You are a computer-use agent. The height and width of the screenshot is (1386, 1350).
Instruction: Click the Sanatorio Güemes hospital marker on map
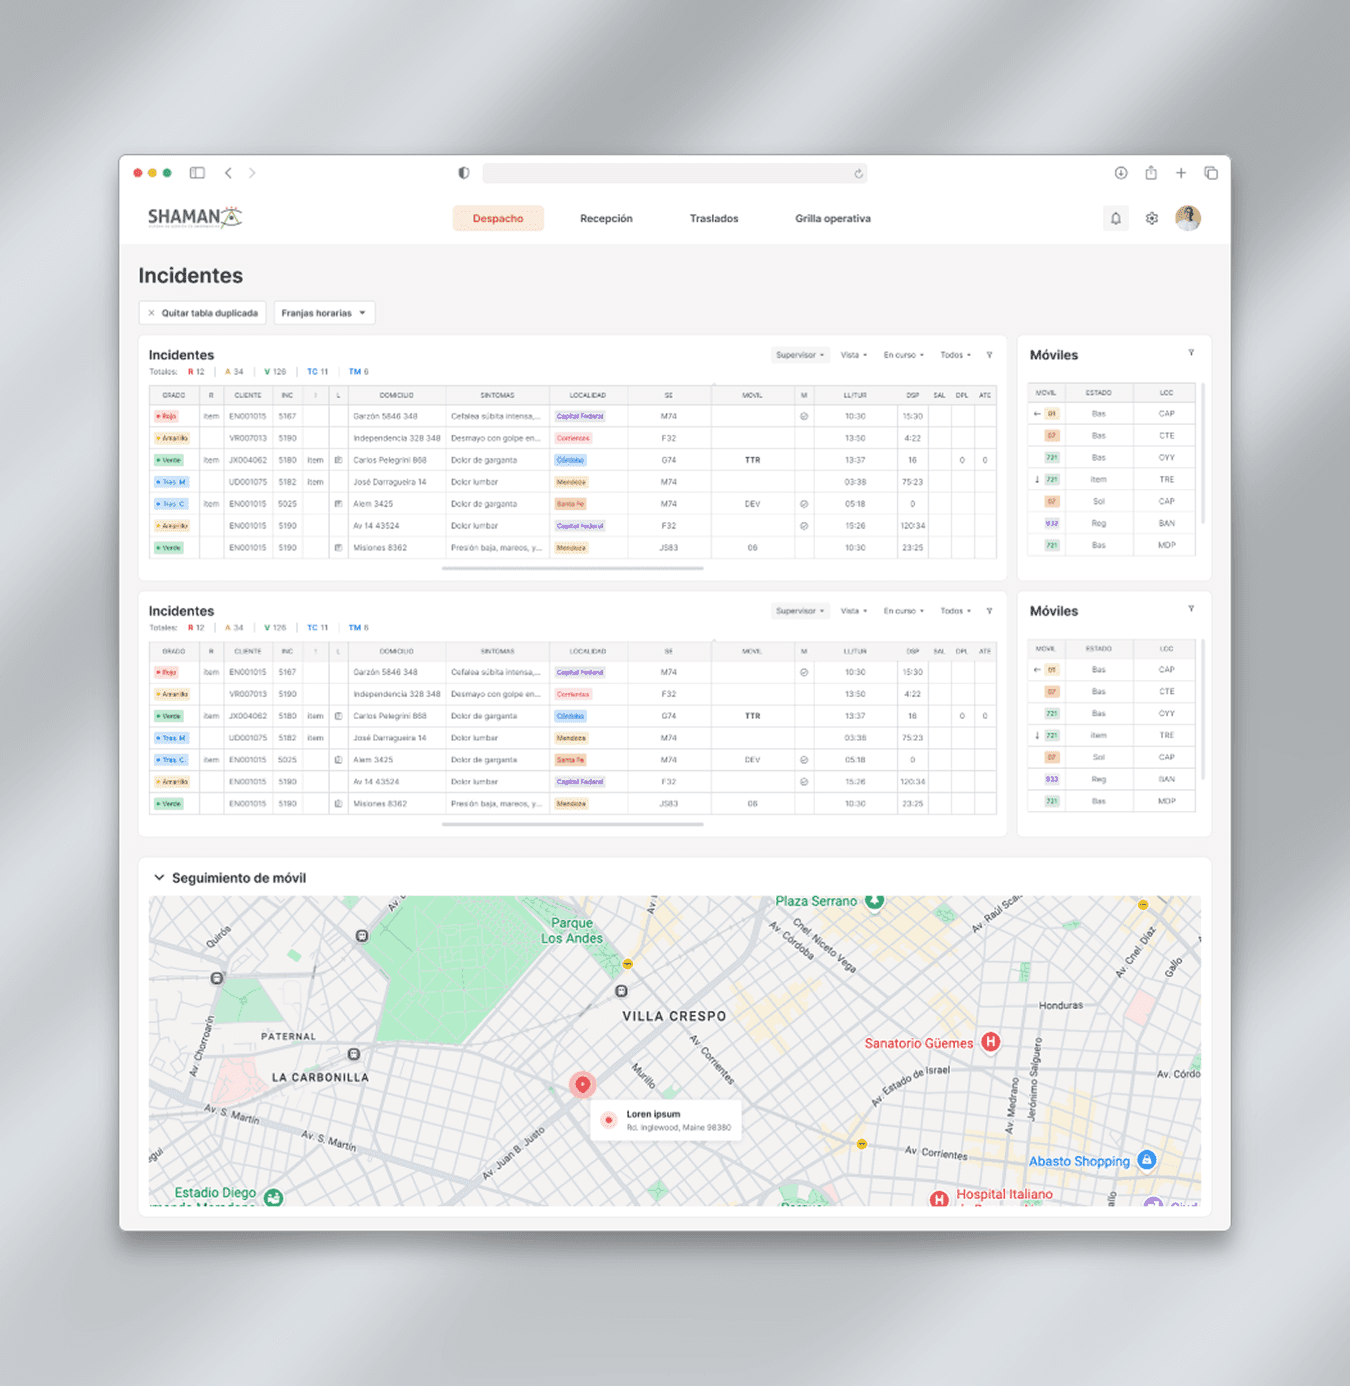(990, 1042)
